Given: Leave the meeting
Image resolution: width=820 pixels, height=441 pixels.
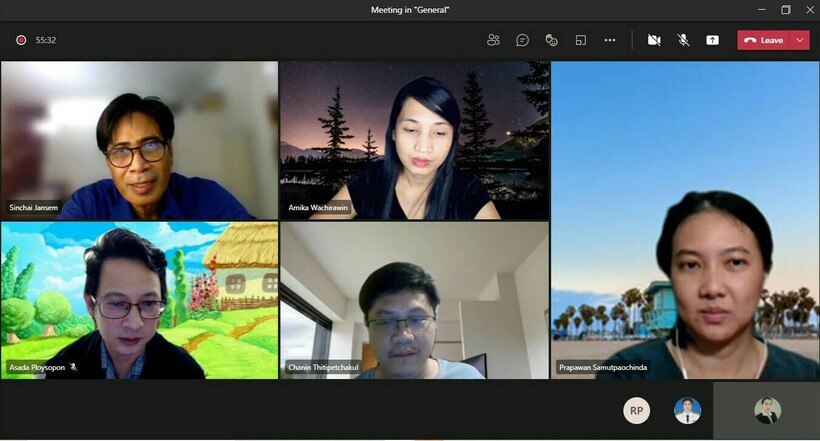Looking at the screenshot, I should (764, 40).
